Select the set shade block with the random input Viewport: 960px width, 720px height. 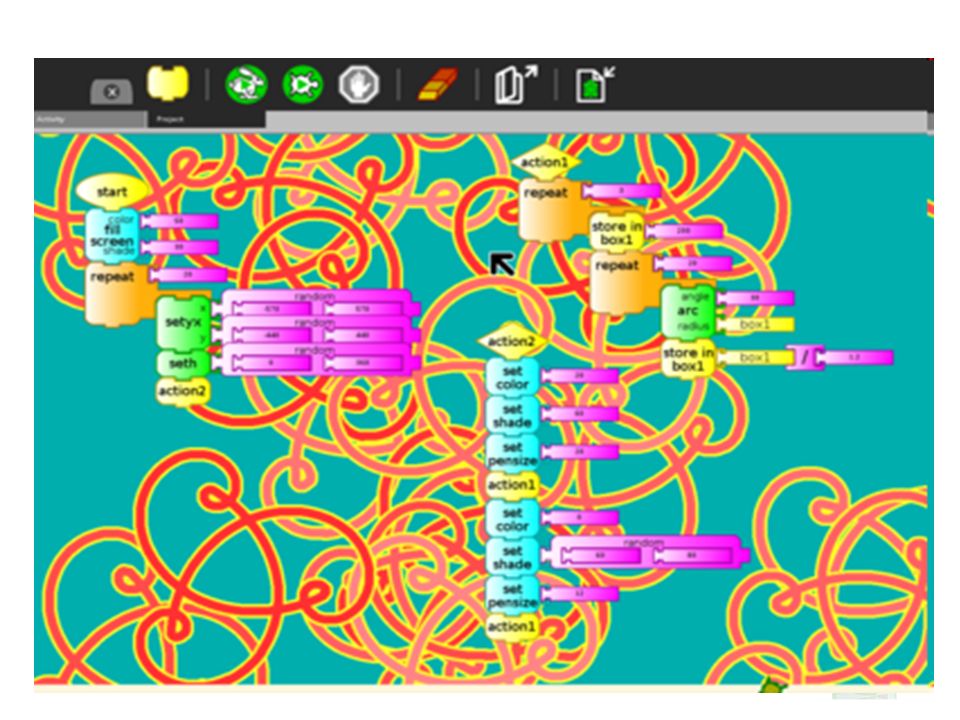click(512, 557)
